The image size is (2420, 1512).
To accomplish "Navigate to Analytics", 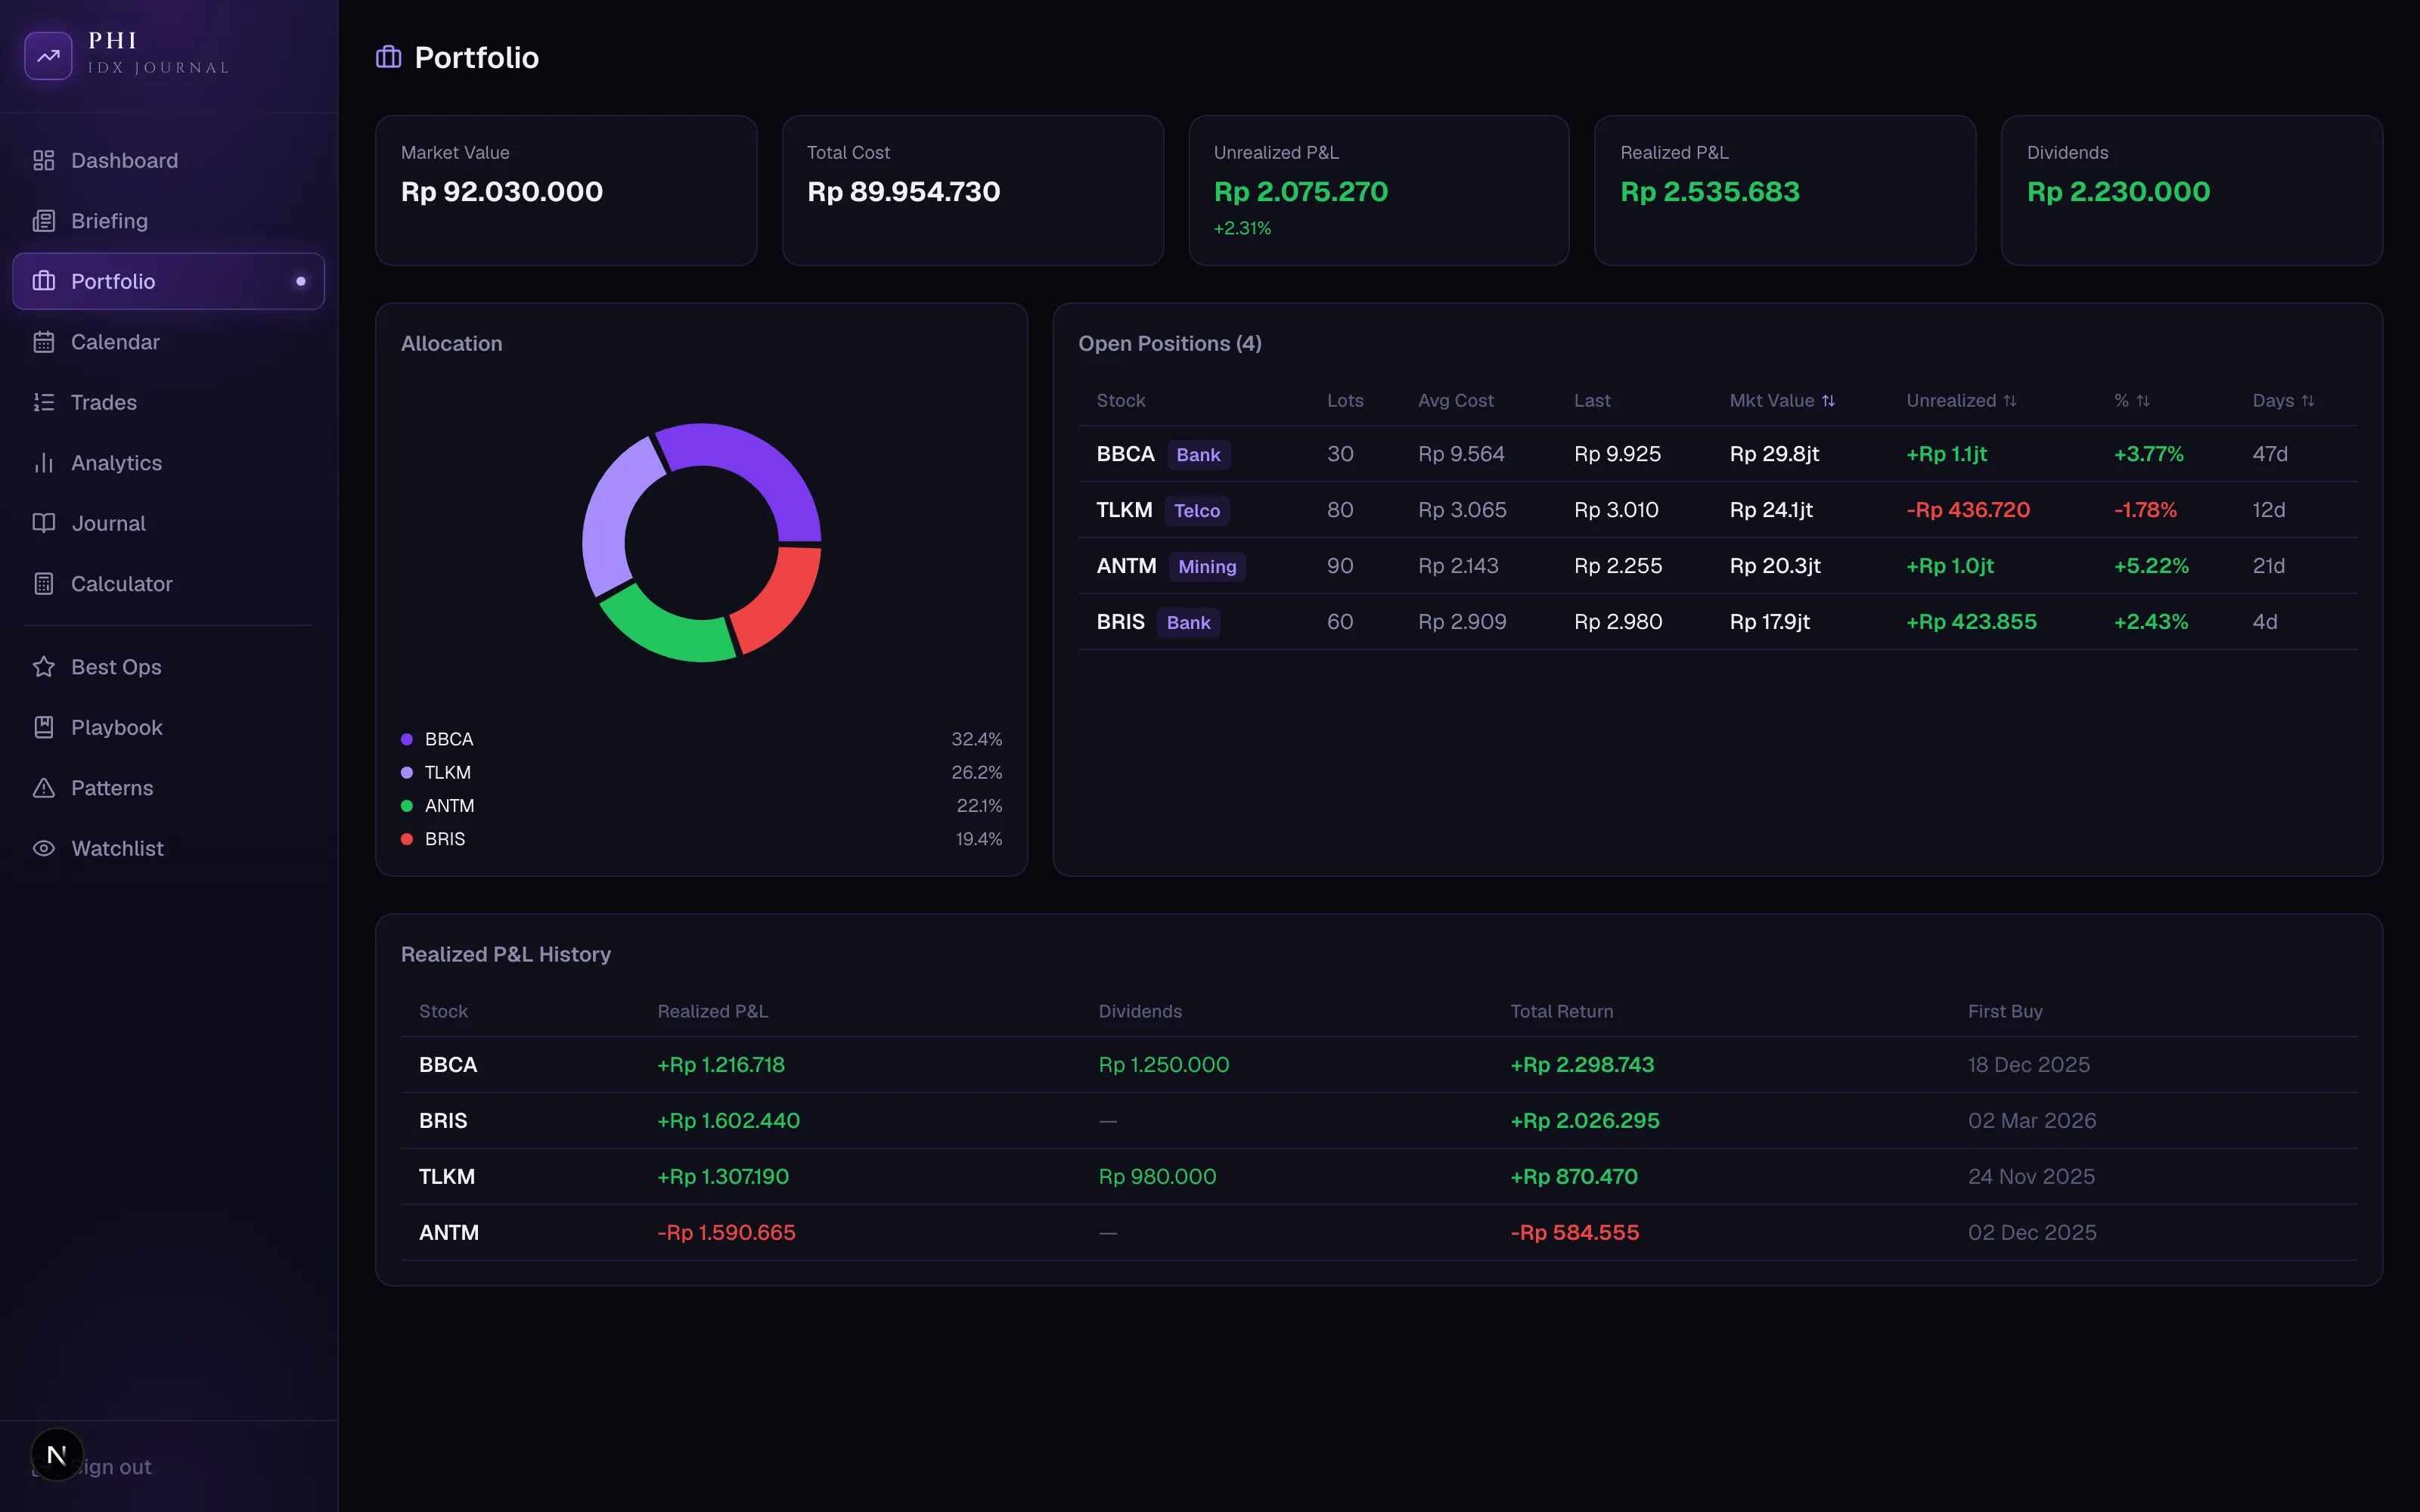I will point(168,463).
